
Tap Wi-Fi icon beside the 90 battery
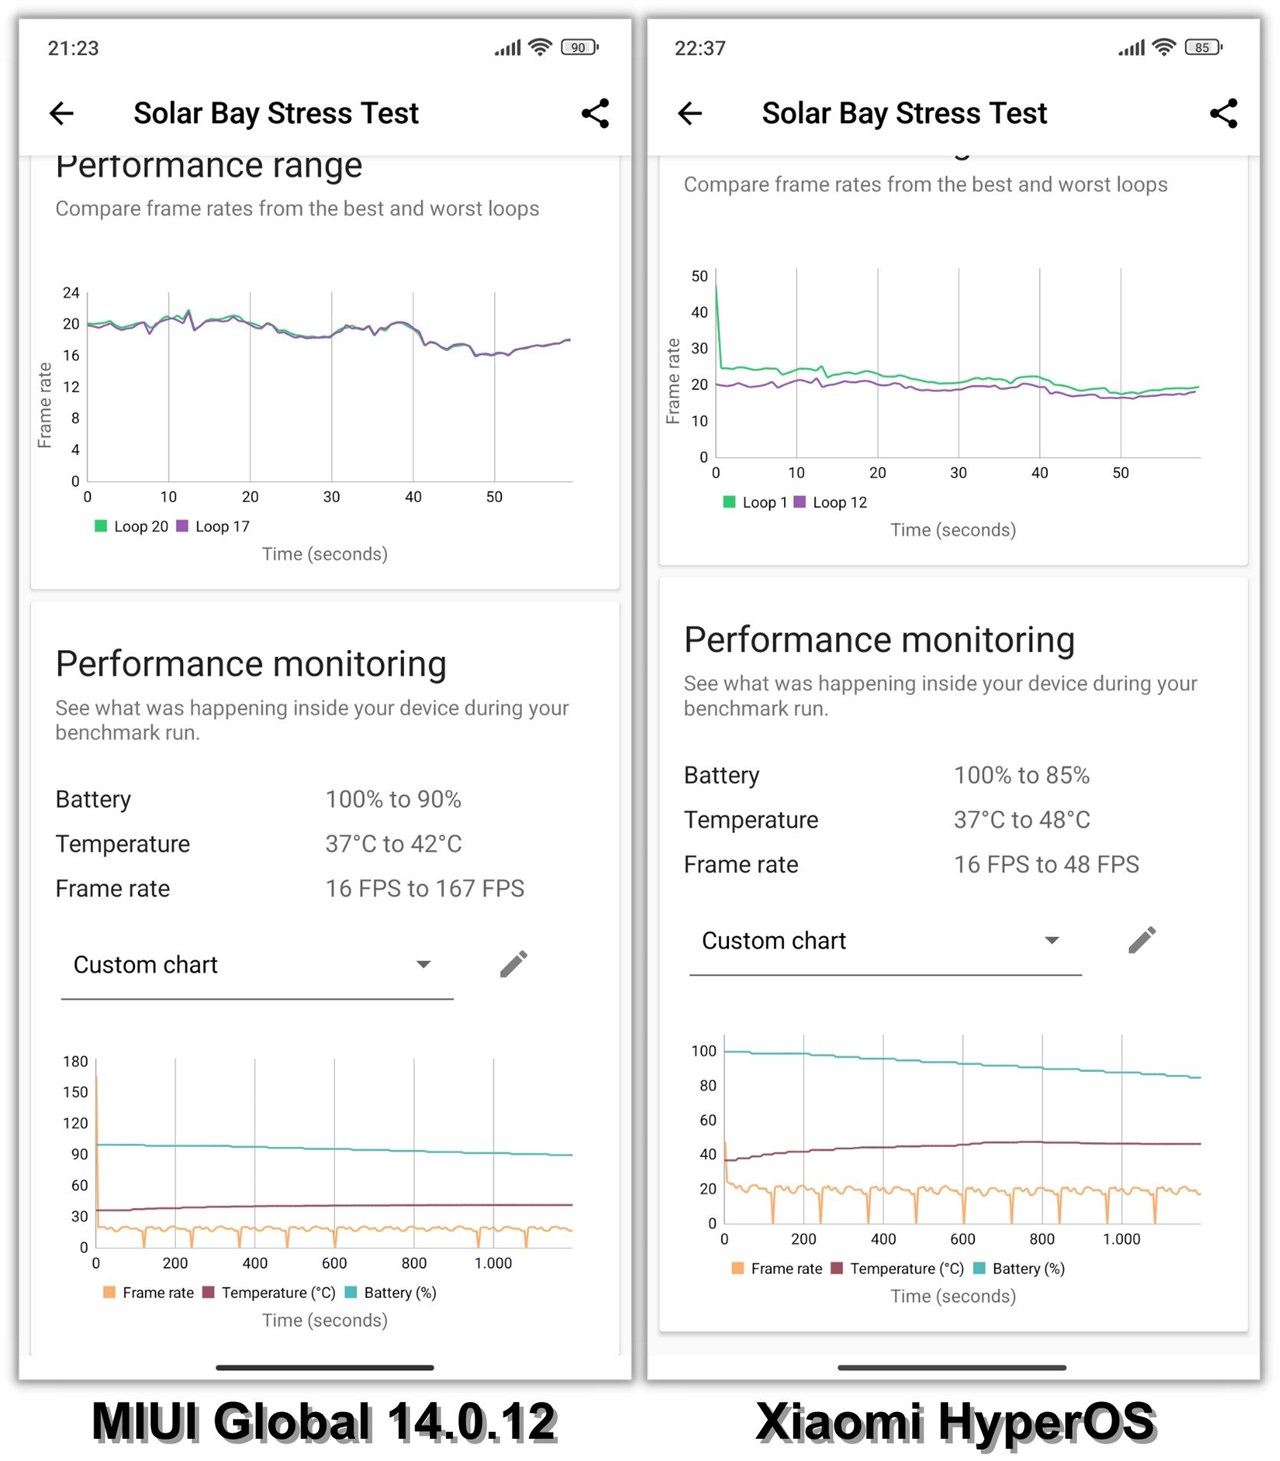[540, 47]
